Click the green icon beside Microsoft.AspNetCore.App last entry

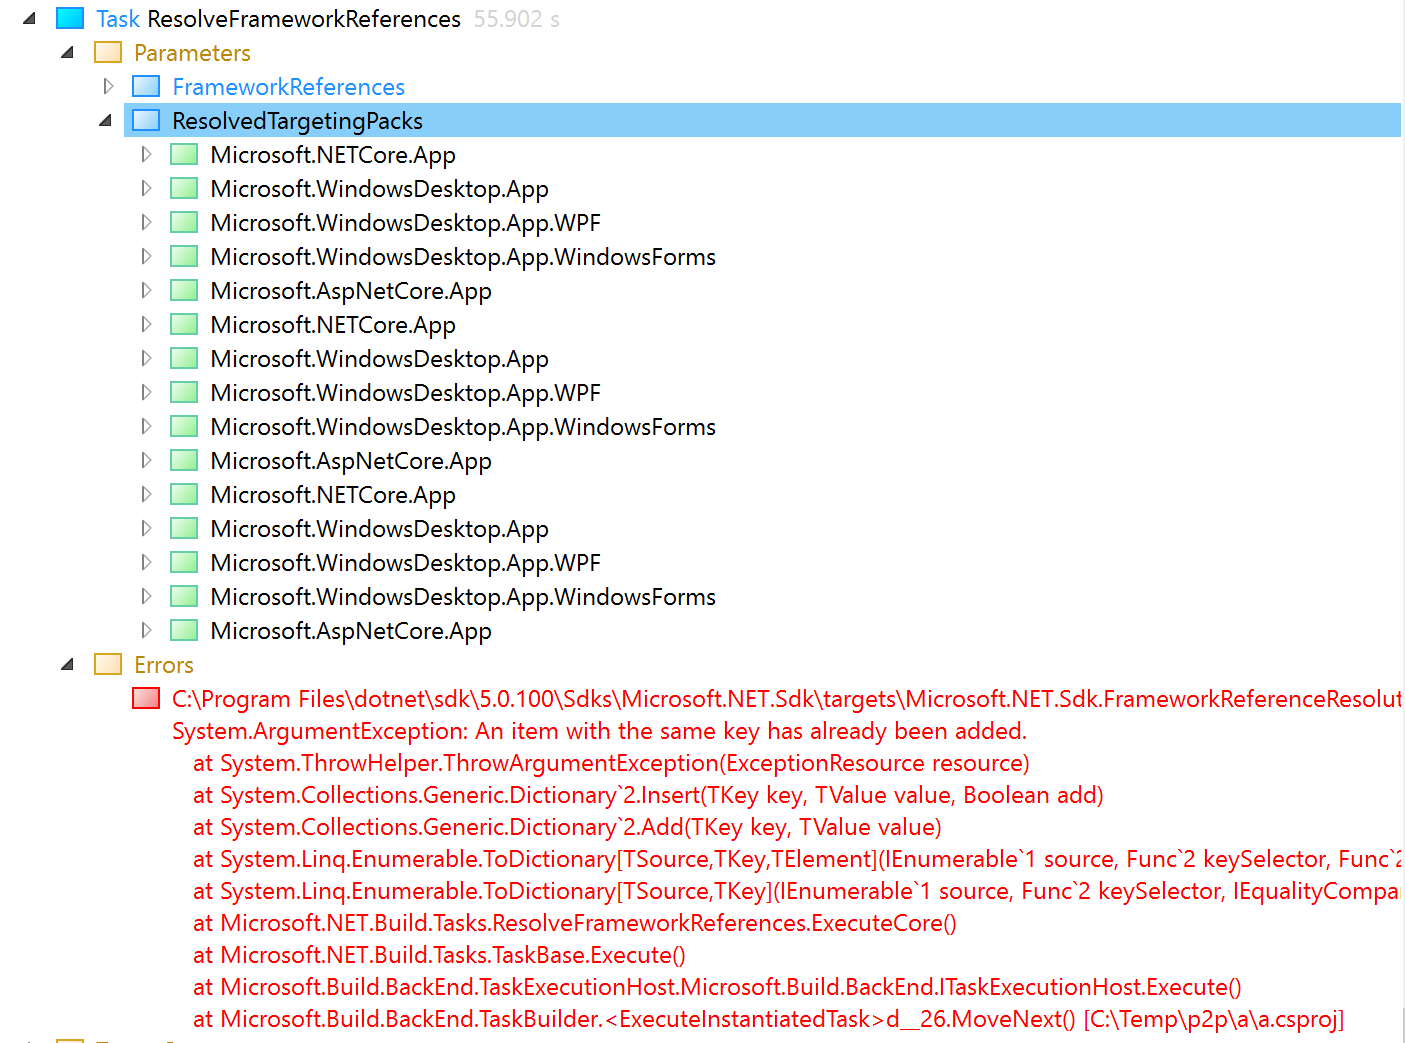coord(184,630)
